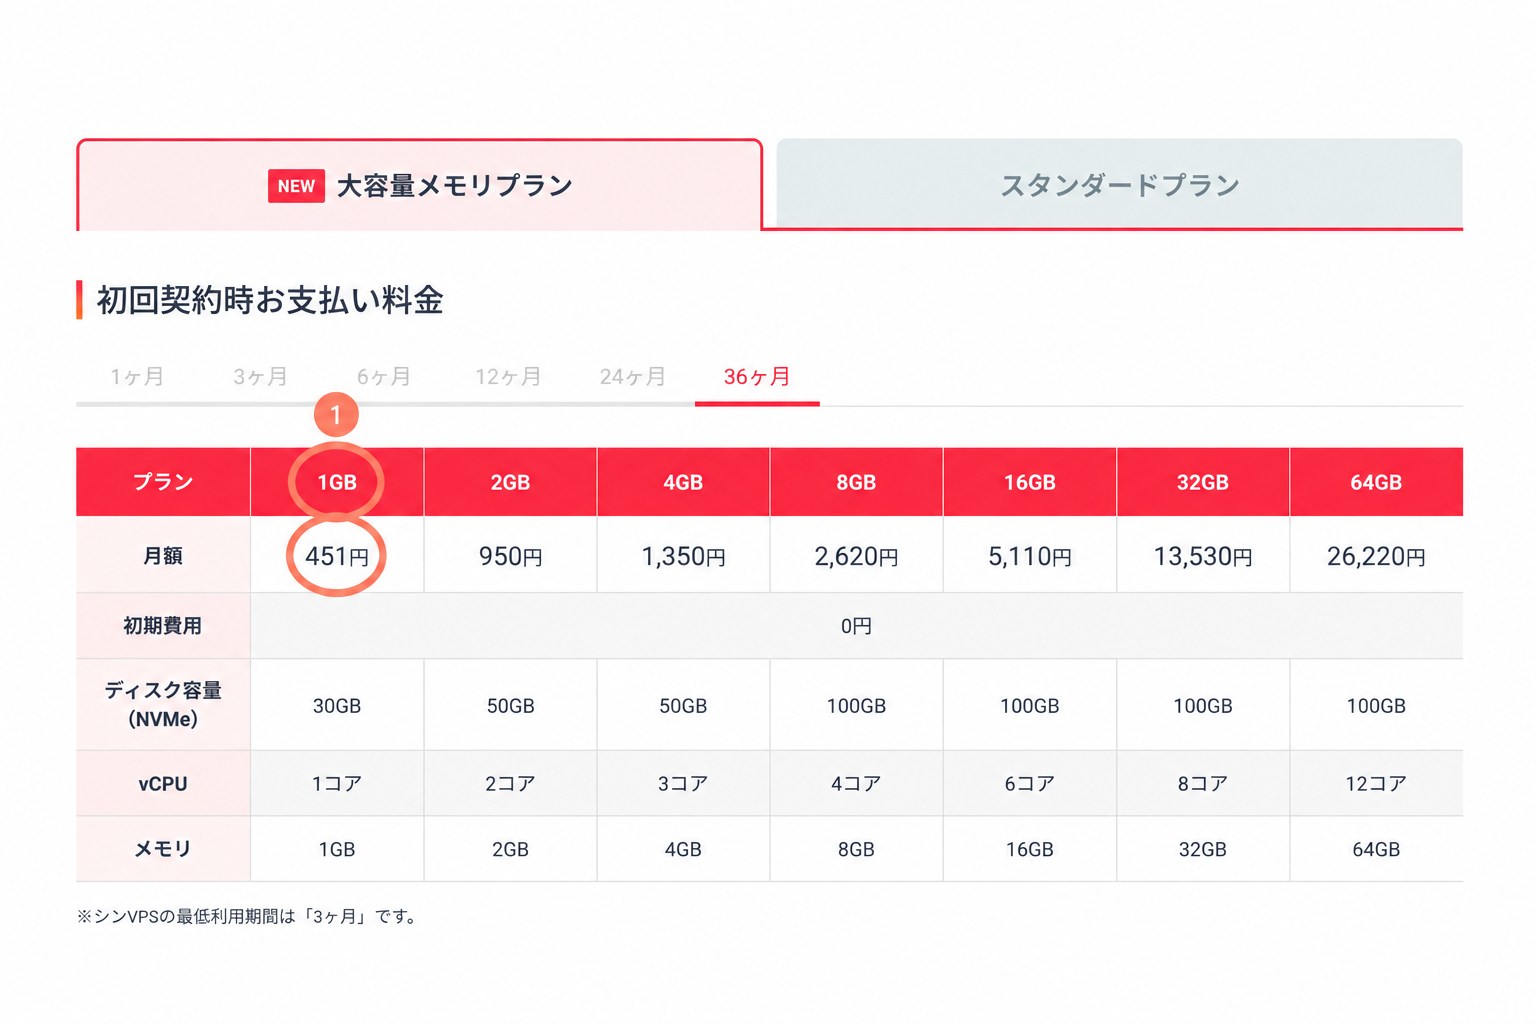Screen dimensions: 1536x1024
Task: Click the 2,620円 monthly price
Action: click(856, 556)
